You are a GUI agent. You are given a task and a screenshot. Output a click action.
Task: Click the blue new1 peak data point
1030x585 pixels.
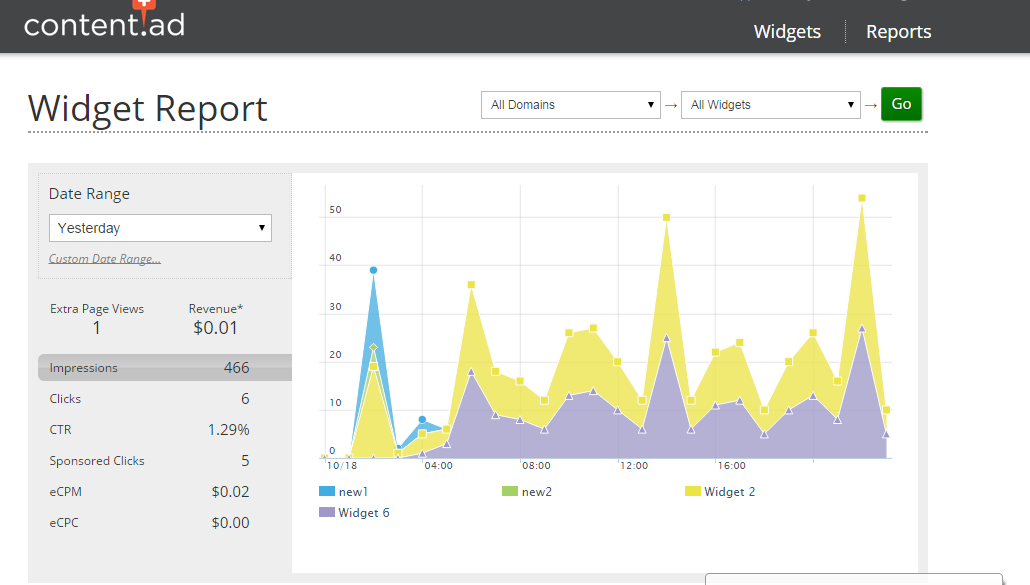point(373,270)
